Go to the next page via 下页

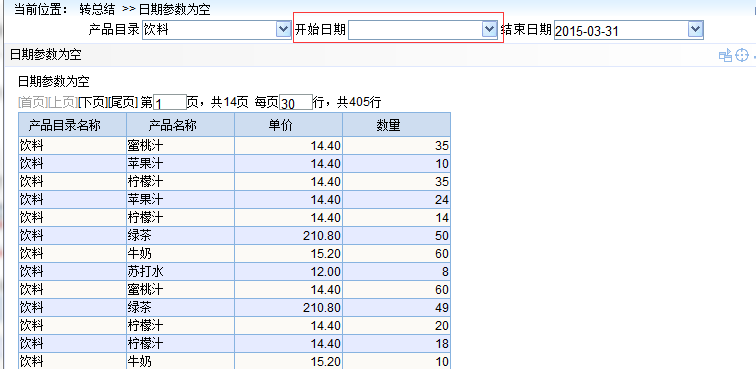click(93, 102)
